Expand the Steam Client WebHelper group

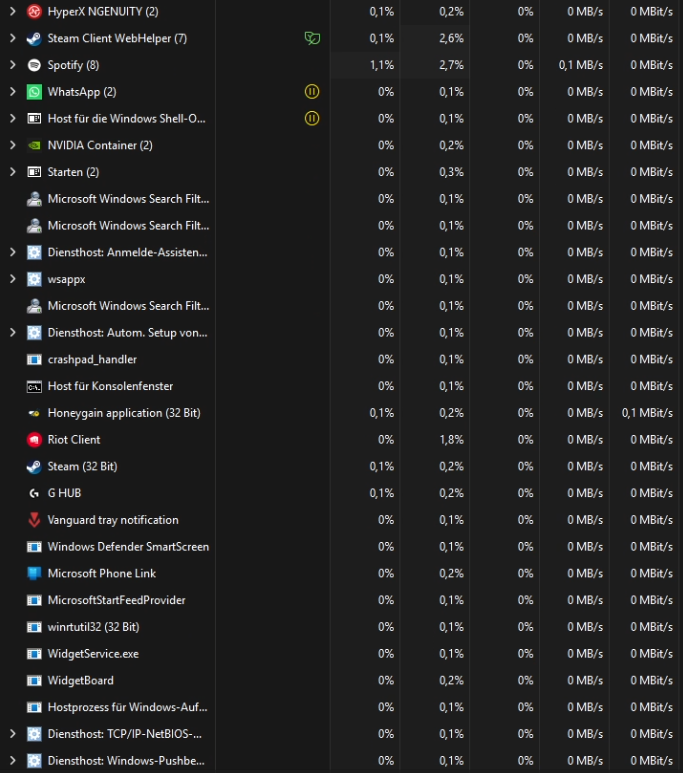(13, 38)
